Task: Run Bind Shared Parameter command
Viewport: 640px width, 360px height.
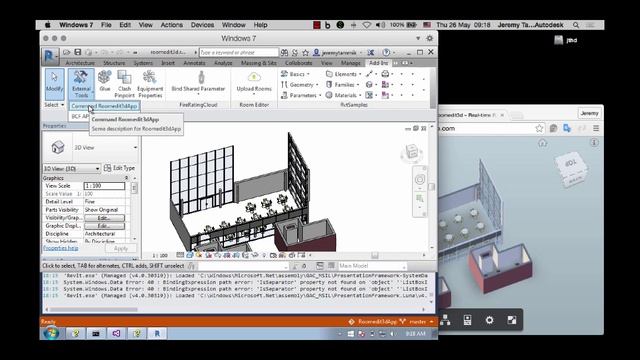Action: point(198,82)
